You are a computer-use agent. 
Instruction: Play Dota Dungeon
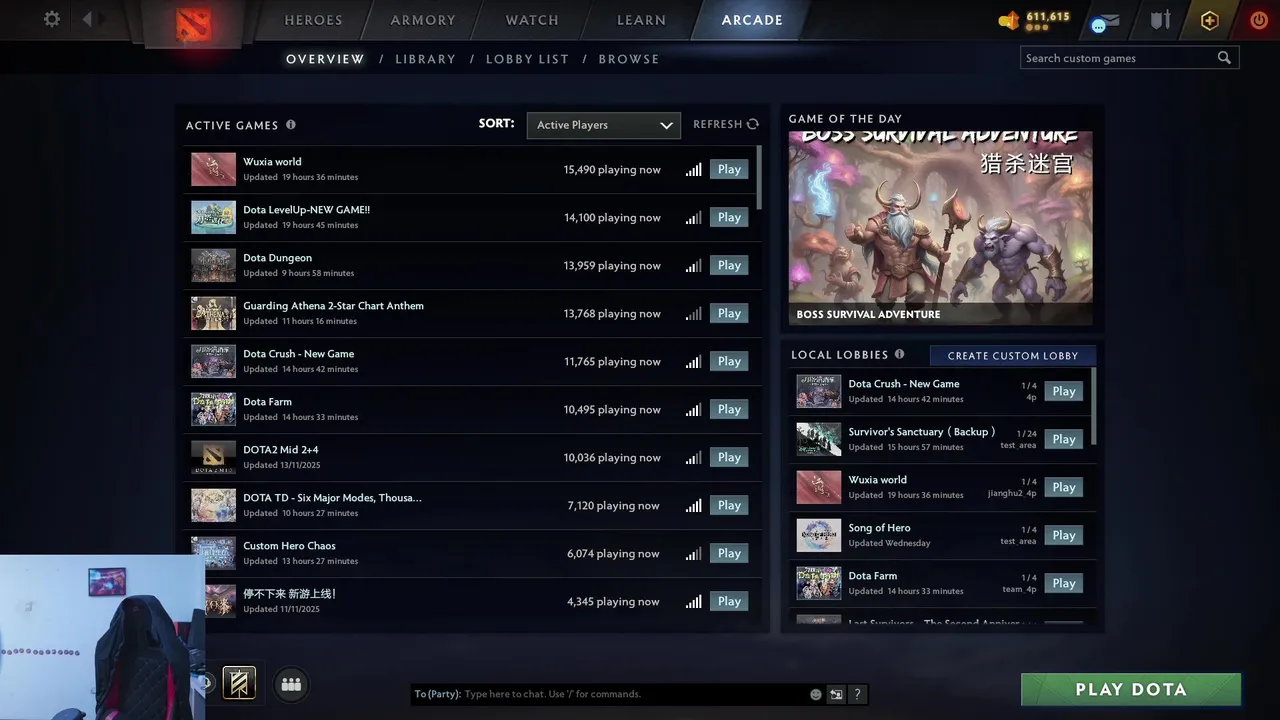(x=729, y=265)
